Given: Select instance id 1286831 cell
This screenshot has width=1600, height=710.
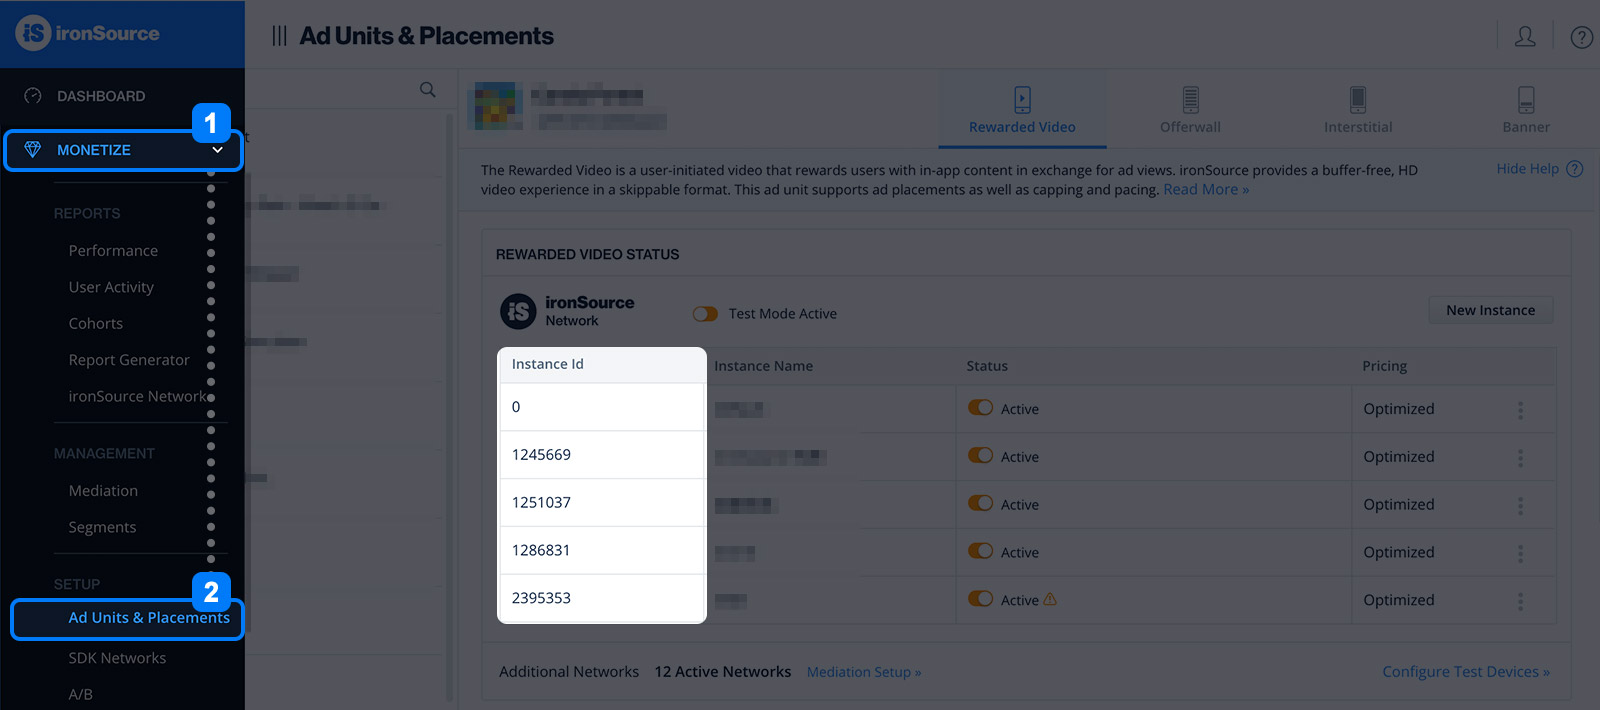Looking at the screenshot, I should click(602, 551).
